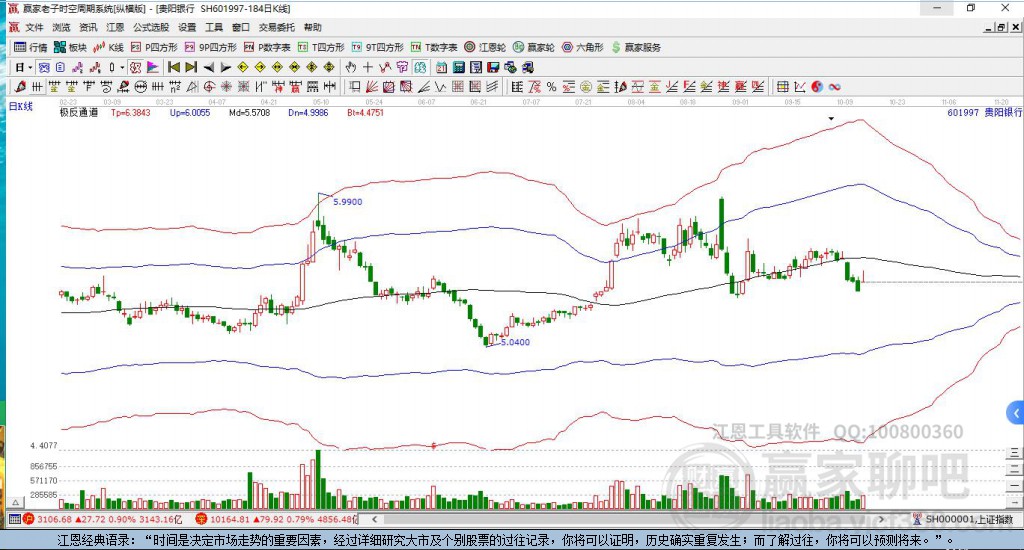Open the 帮助 menu

click(313, 27)
